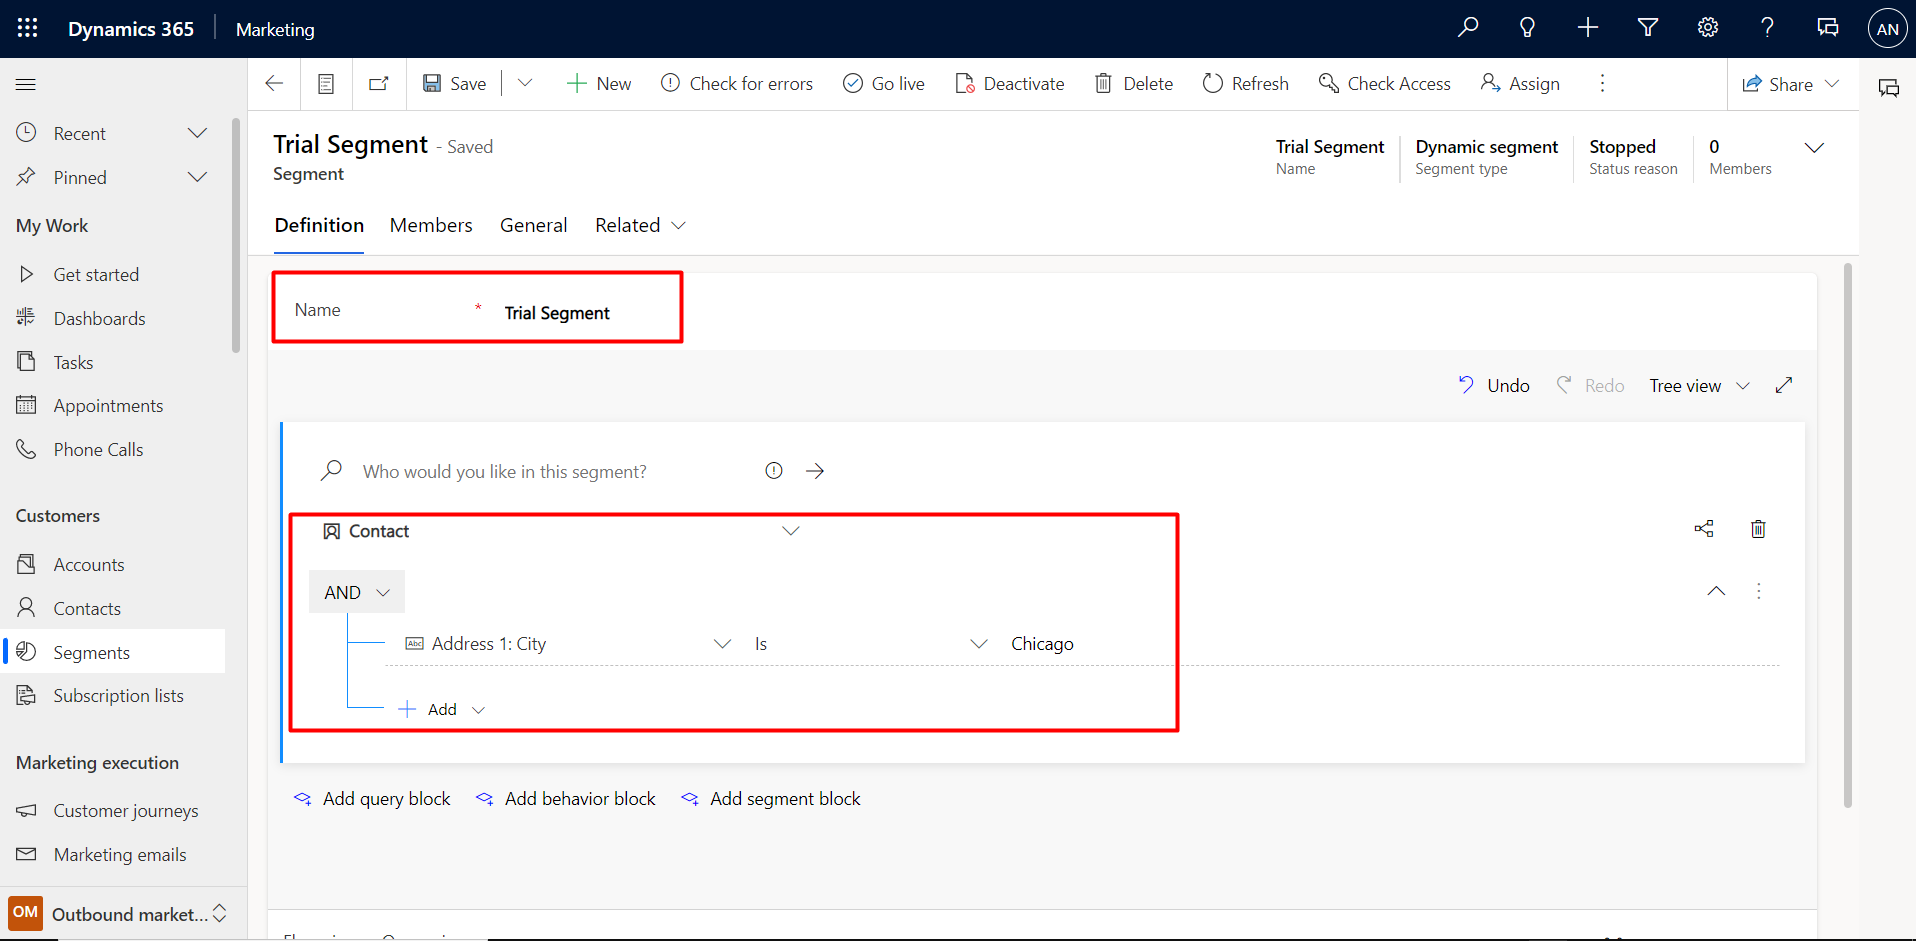1916x941 pixels.
Task: Open global search in the top bar
Action: [x=1467, y=27]
